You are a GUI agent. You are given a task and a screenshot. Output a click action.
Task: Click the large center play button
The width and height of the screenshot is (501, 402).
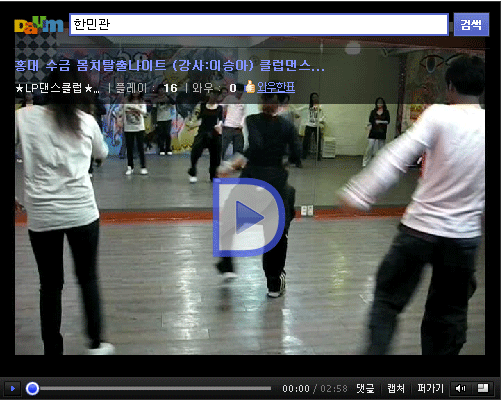coord(249,217)
